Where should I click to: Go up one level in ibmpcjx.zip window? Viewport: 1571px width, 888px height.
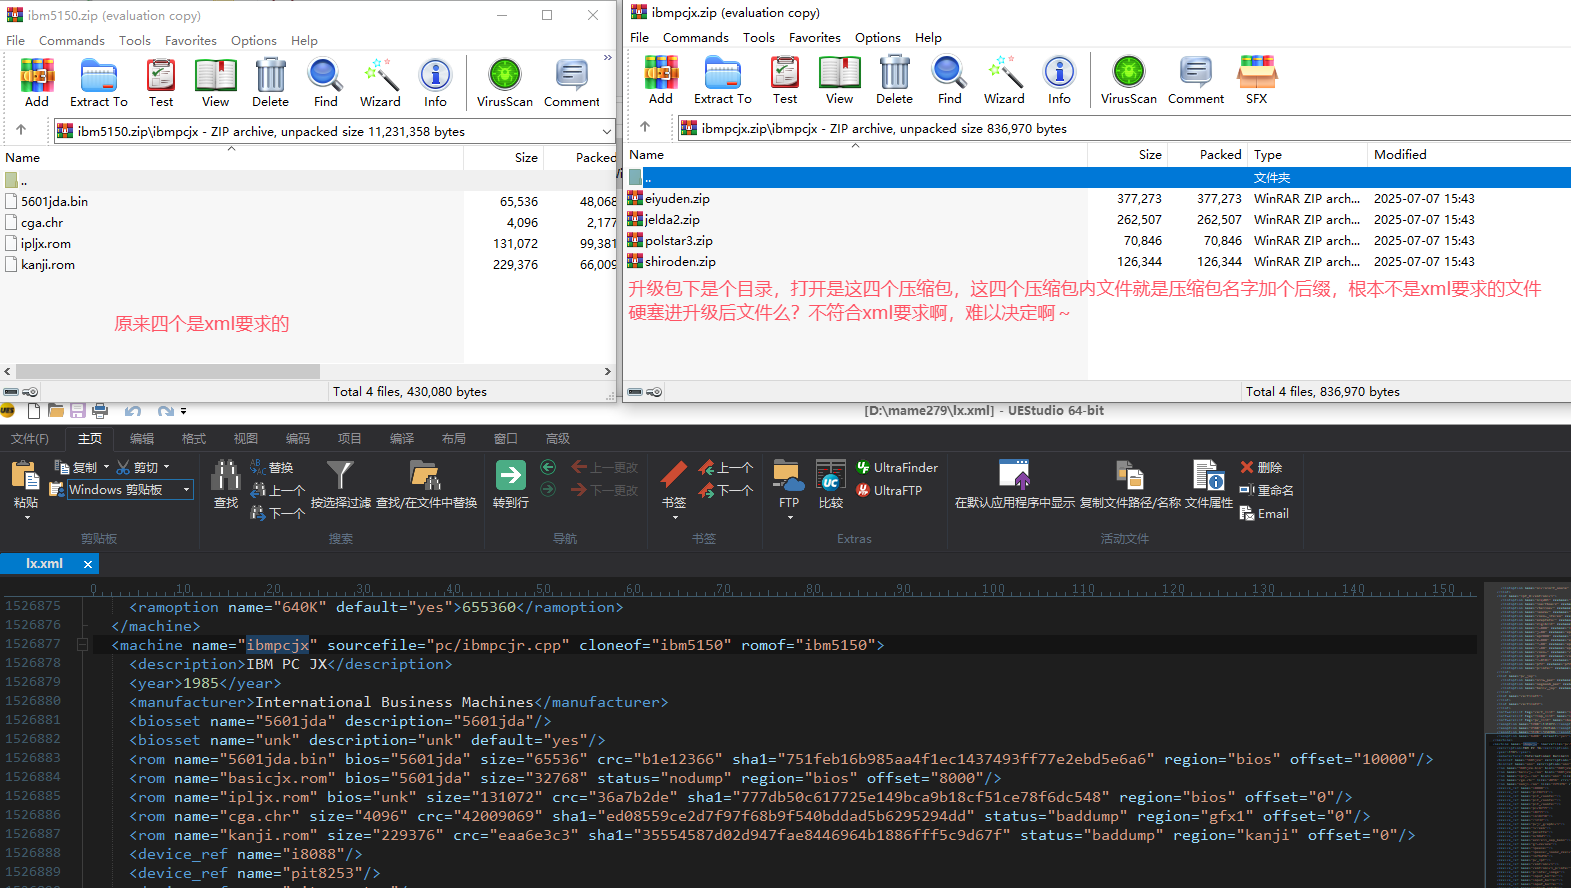point(645,127)
